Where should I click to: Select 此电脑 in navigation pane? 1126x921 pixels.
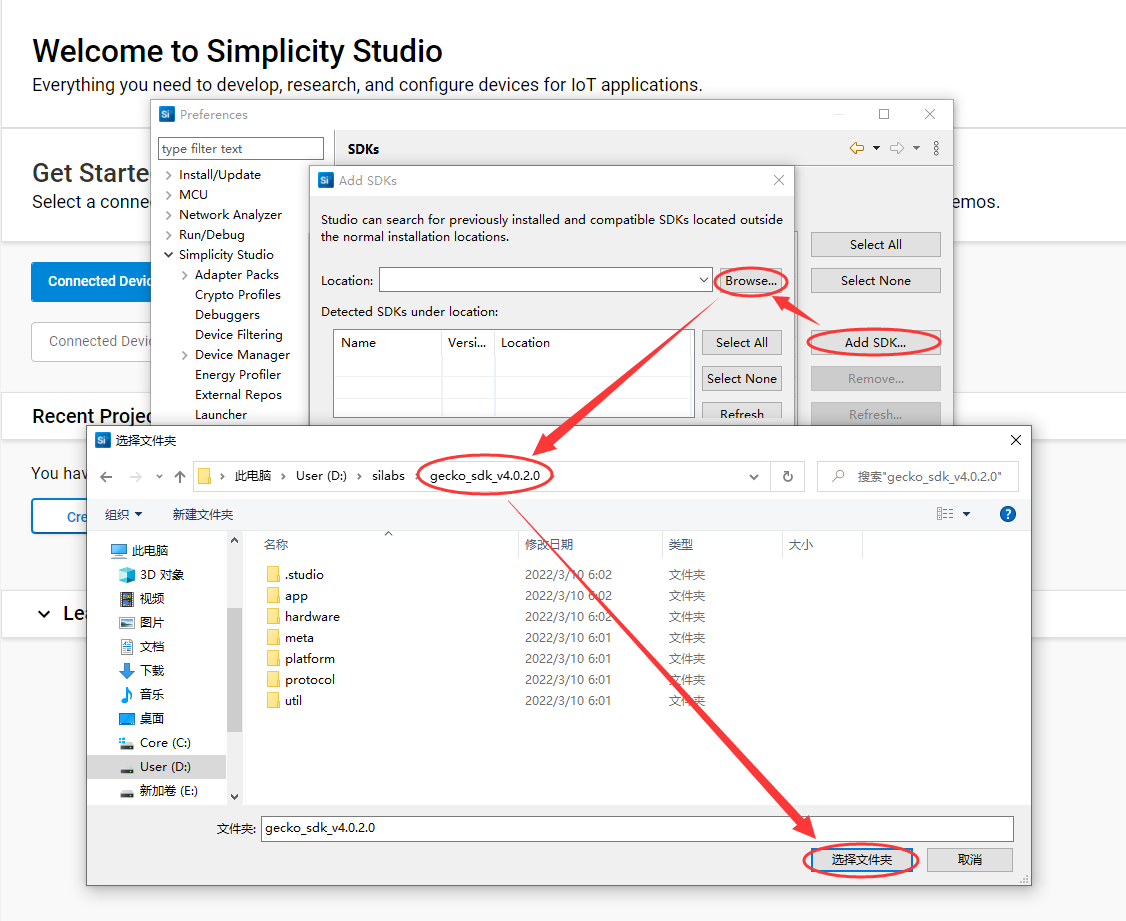click(x=149, y=551)
